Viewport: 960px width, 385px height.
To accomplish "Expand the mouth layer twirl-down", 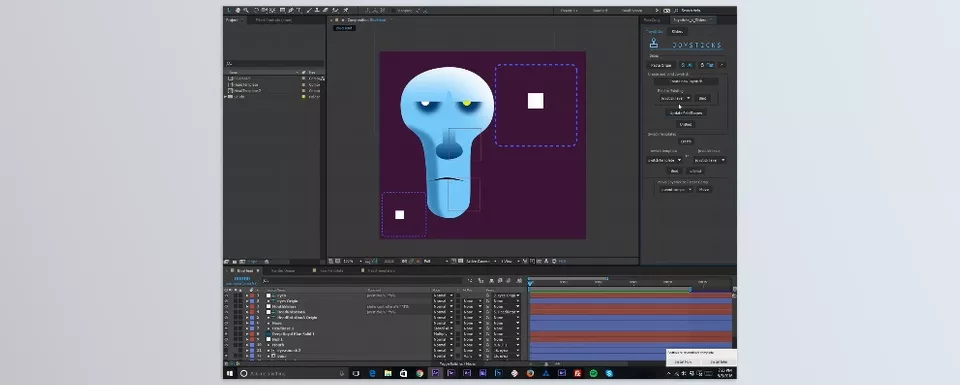I will coord(247,345).
